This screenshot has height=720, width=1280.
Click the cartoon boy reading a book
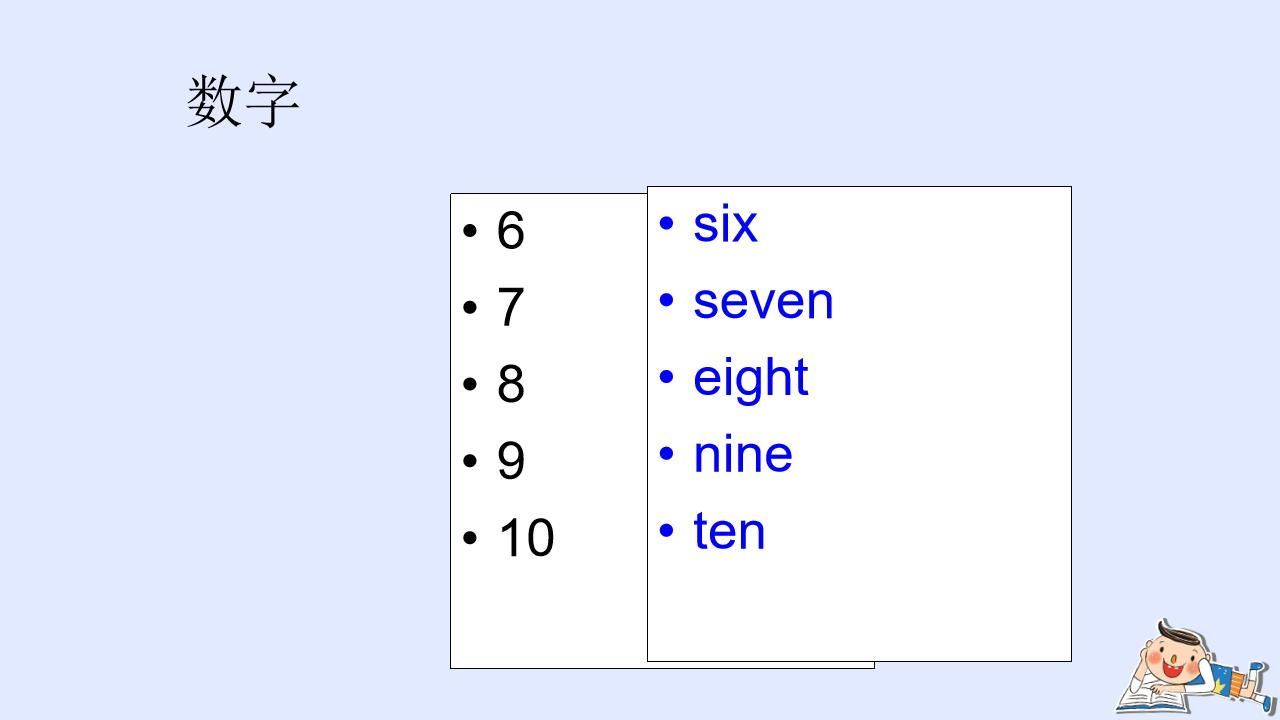pos(1188,668)
